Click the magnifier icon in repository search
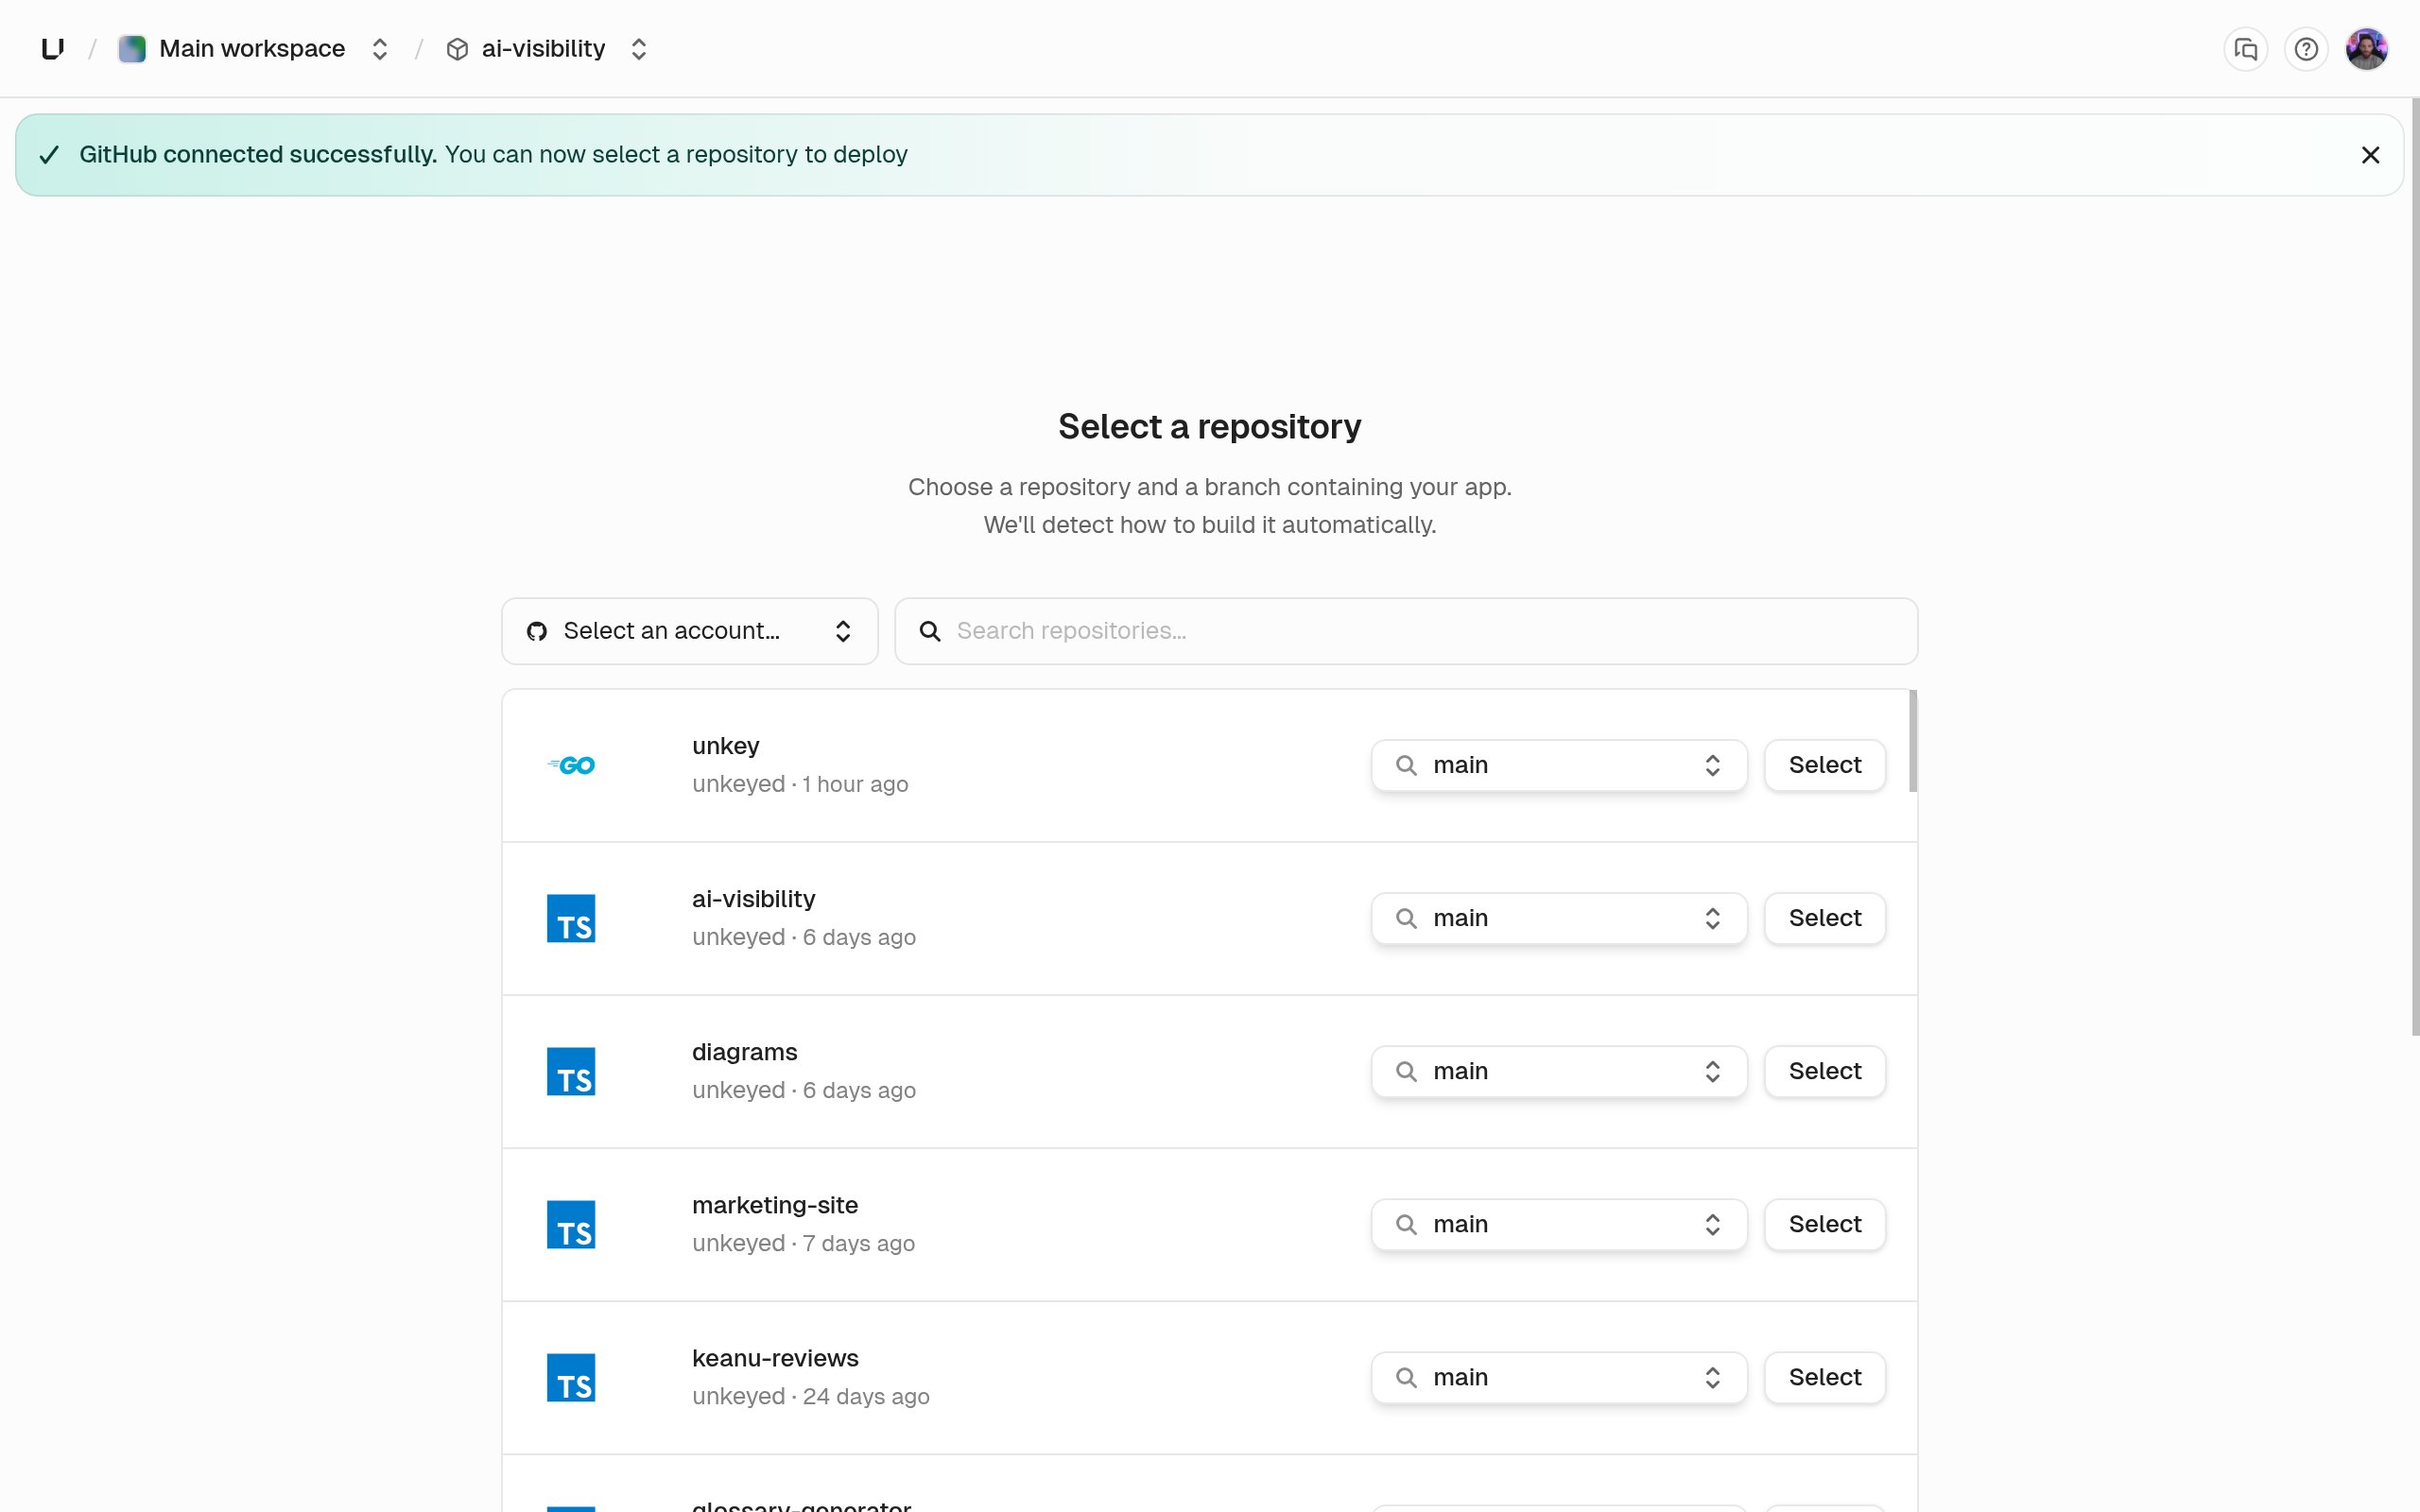This screenshot has width=2420, height=1512. [x=930, y=631]
